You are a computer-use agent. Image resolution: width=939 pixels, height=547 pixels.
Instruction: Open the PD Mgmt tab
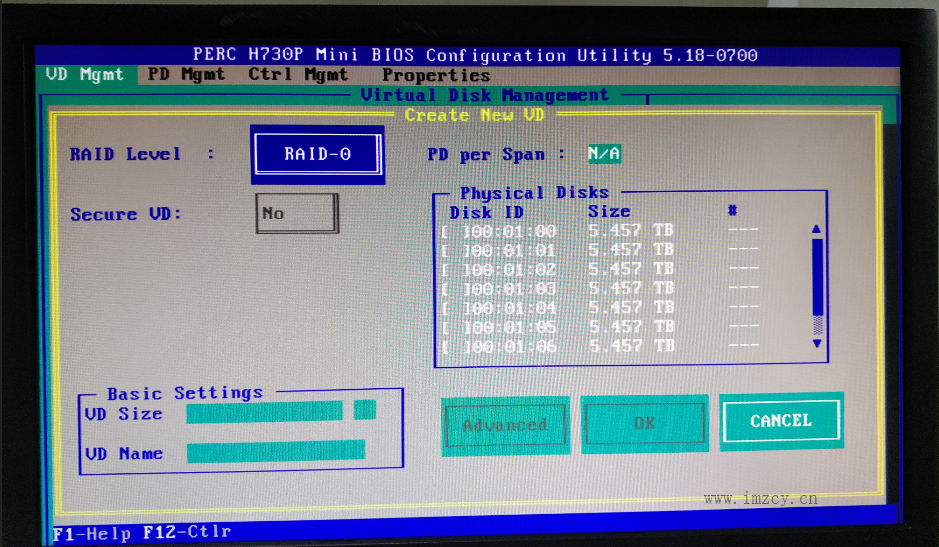pos(186,75)
